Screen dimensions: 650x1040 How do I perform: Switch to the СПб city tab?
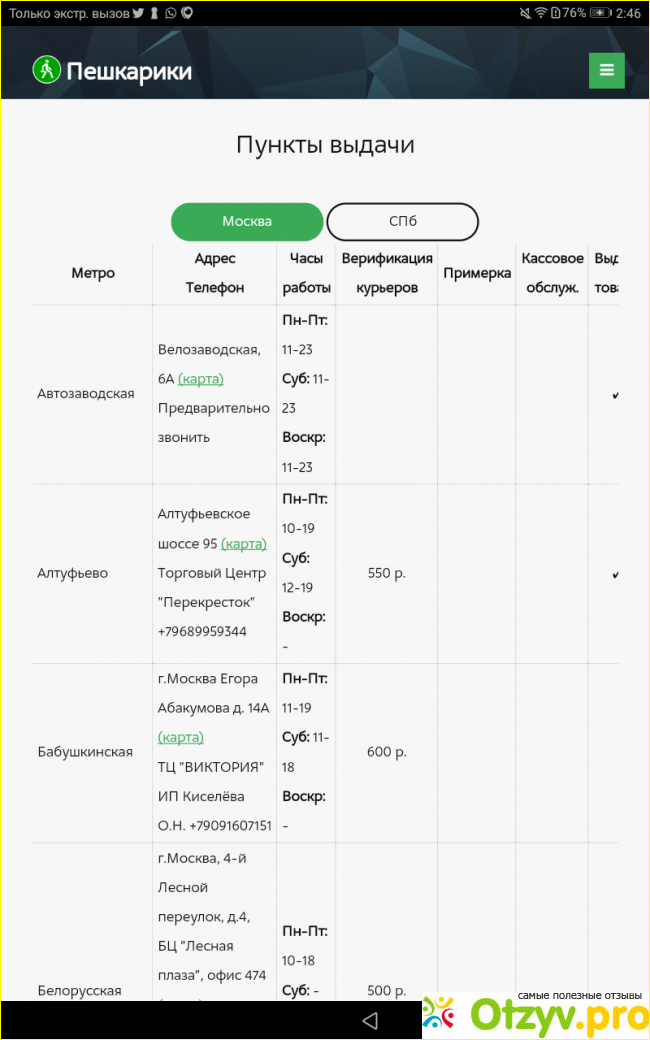pyautogui.click(x=403, y=222)
